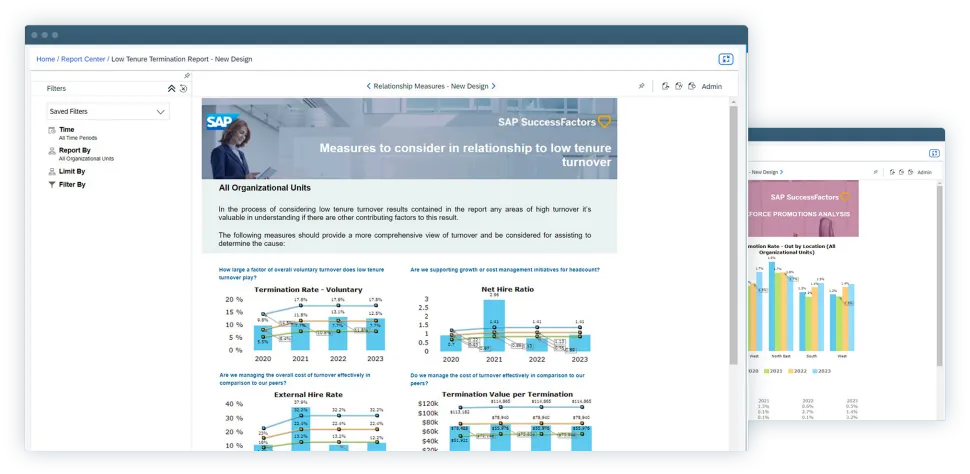This screenshot has width=970, height=474.
Task: Click the report's vertical scrollbar
Action: click(x=733, y=230)
